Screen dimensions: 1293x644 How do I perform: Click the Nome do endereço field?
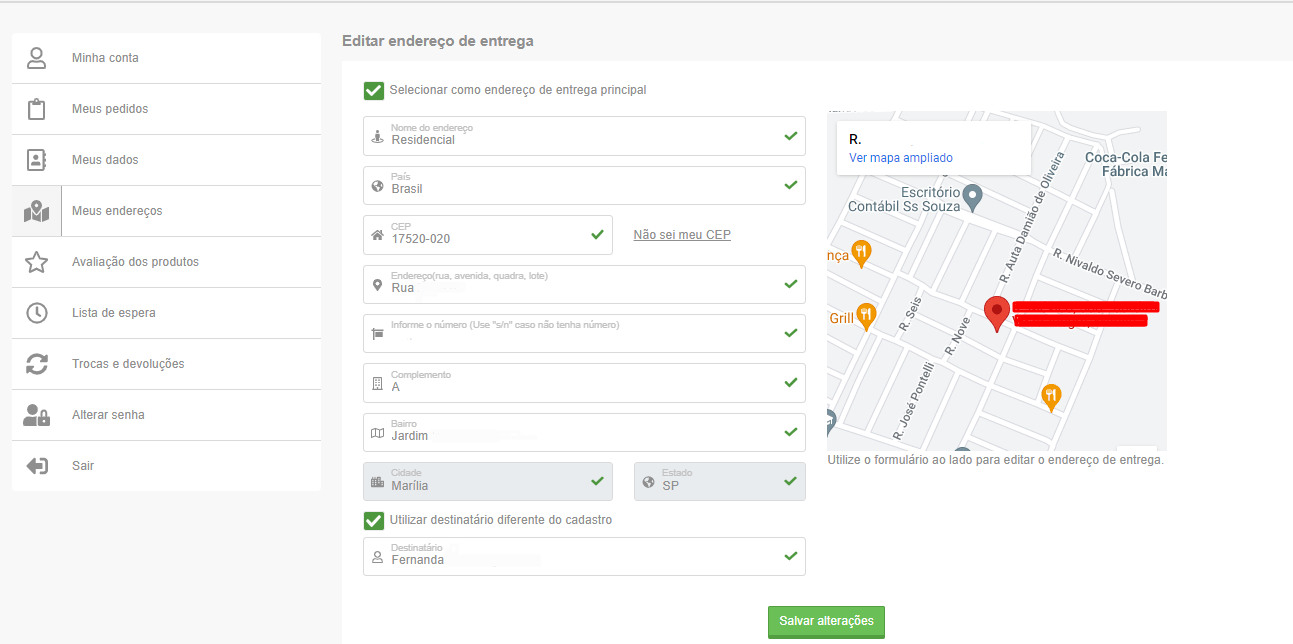point(584,136)
